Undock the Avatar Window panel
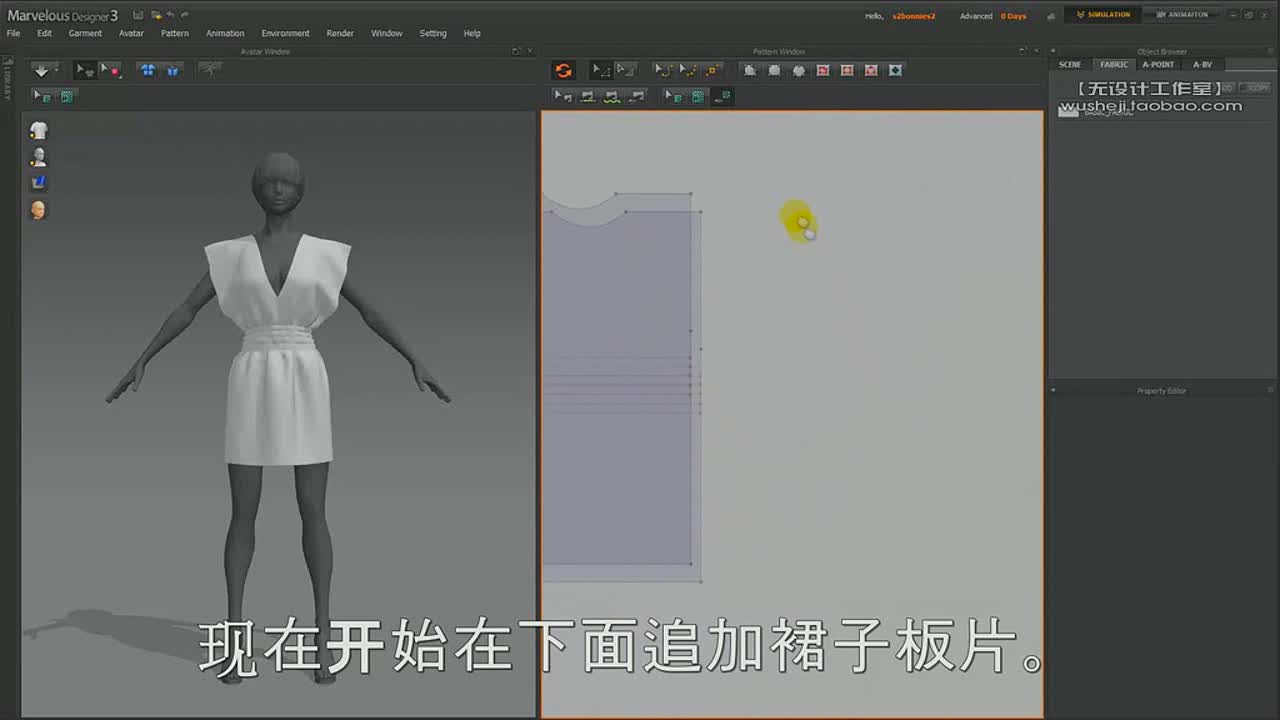This screenshot has height=720, width=1280. point(516,51)
